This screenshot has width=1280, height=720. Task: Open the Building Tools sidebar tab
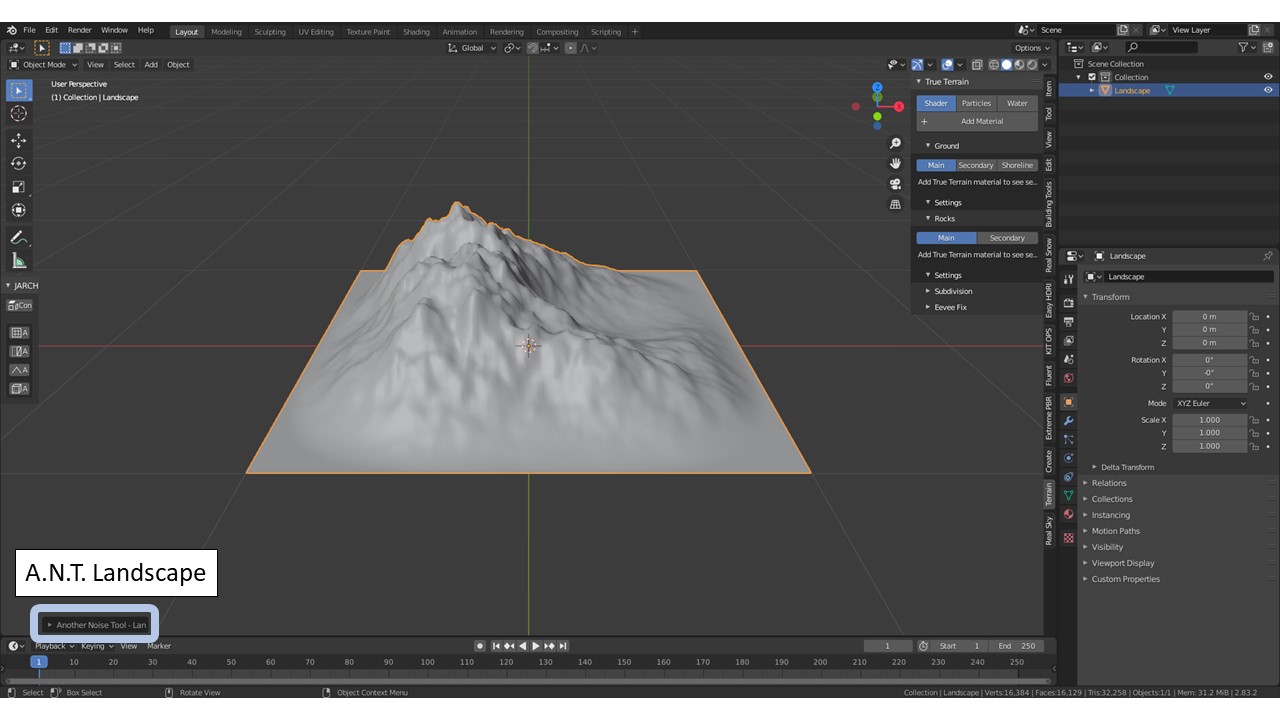(1049, 203)
